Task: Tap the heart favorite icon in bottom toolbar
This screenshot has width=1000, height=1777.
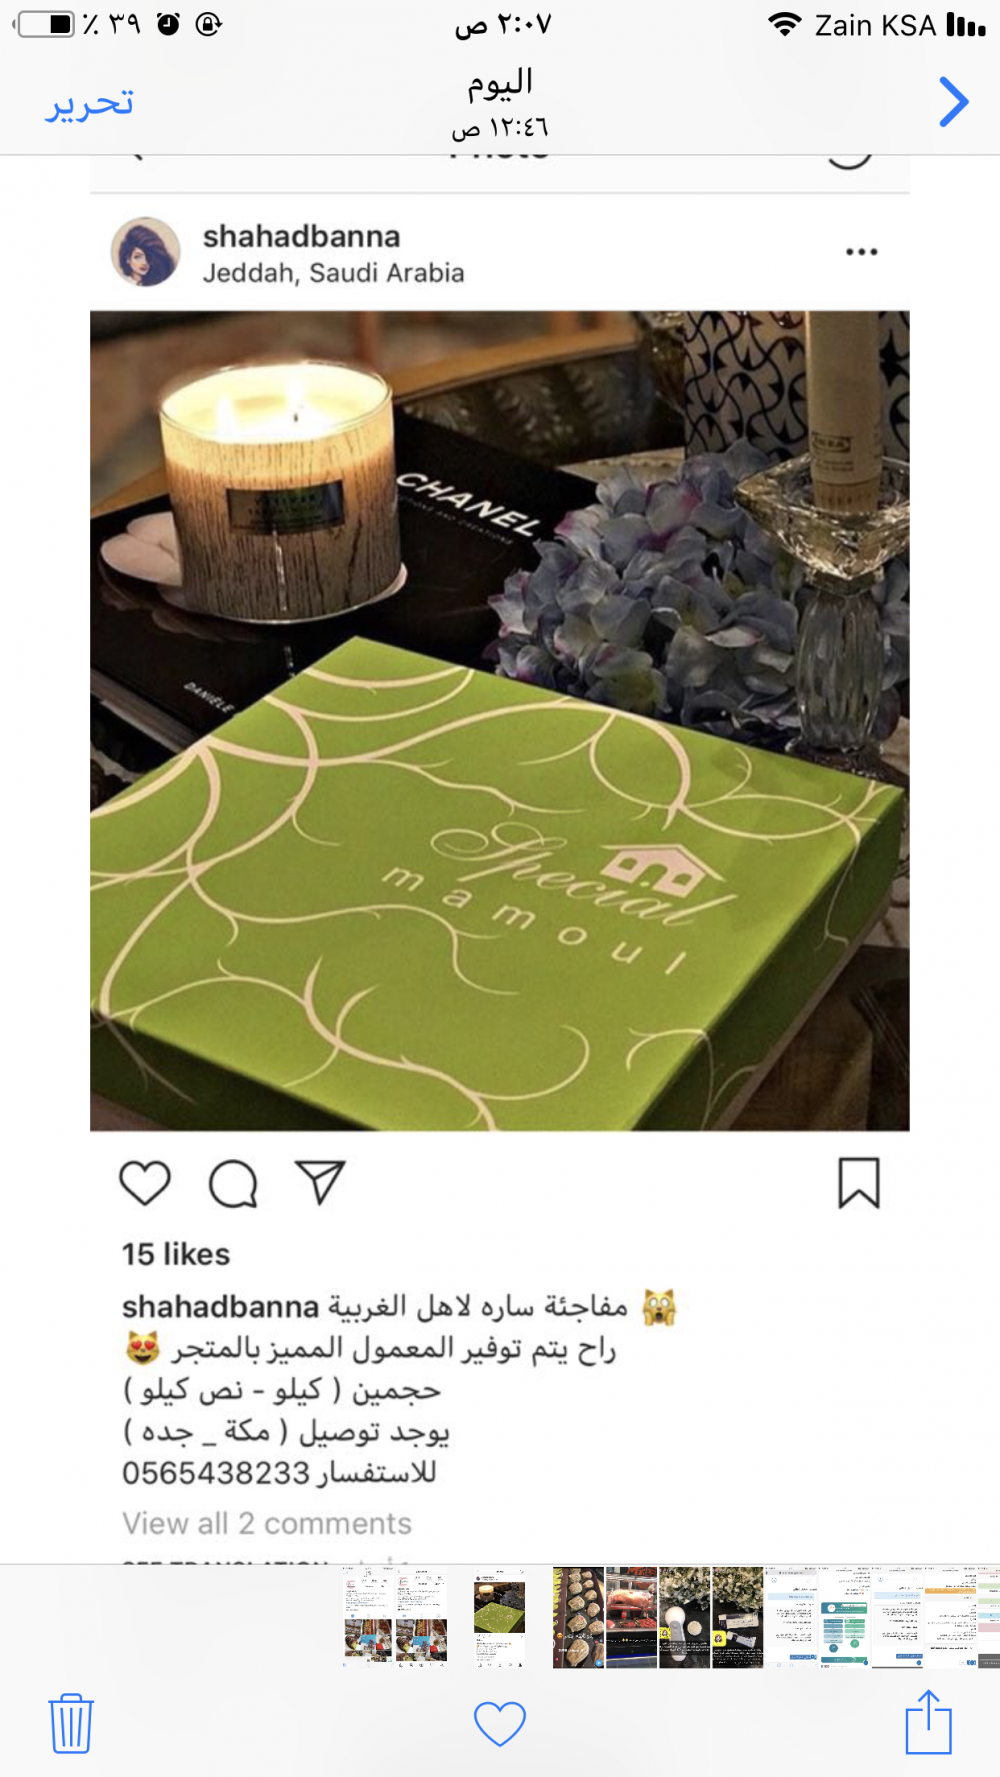Action: pos(500,1724)
